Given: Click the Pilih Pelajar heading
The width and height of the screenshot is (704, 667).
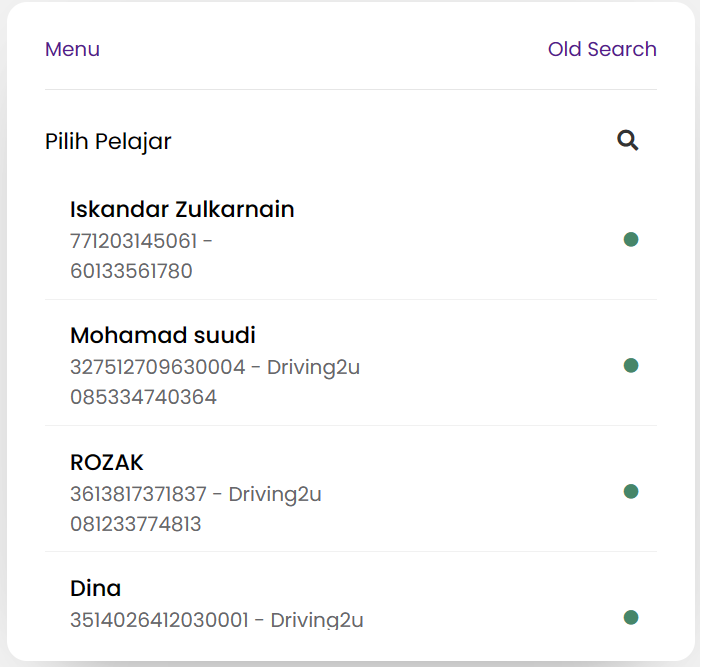Looking at the screenshot, I should click(x=108, y=141).
